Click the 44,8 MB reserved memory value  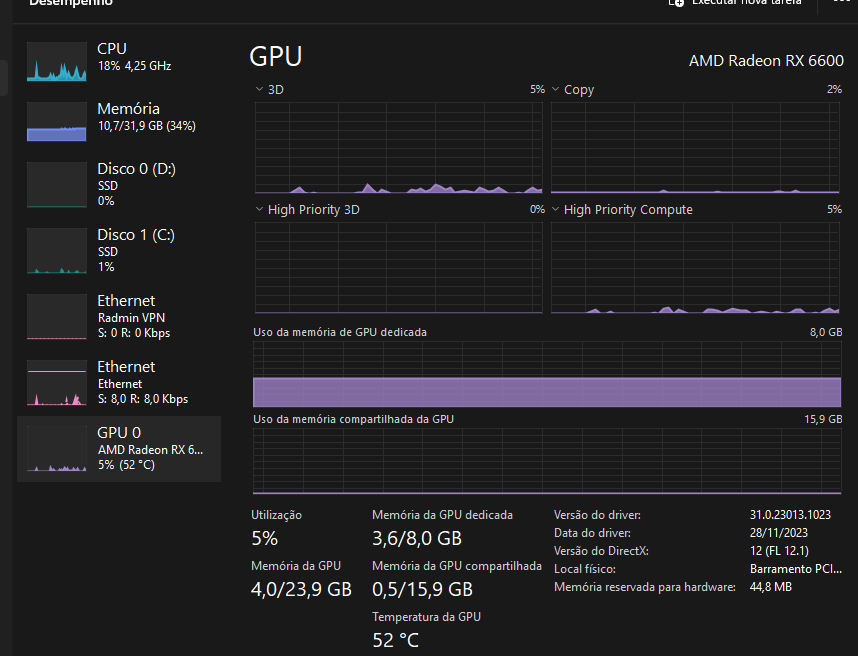coord(770,587)
